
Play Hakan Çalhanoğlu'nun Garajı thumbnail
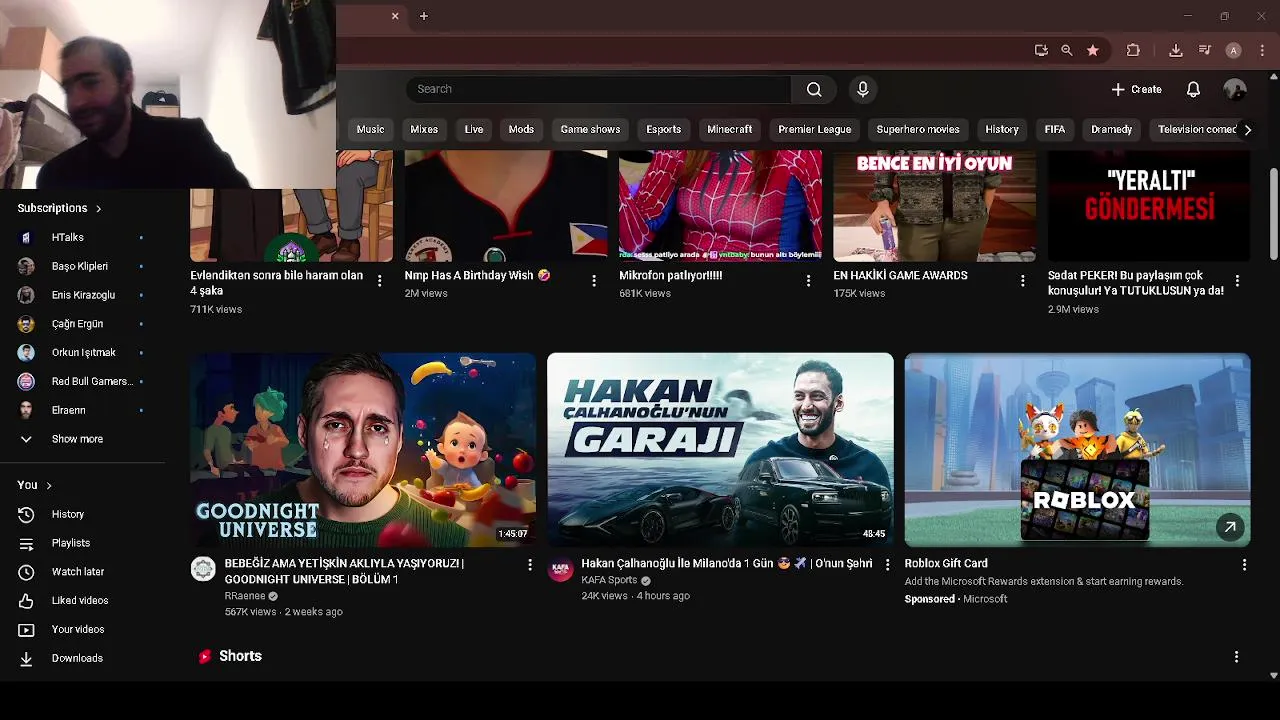point(720,450)
